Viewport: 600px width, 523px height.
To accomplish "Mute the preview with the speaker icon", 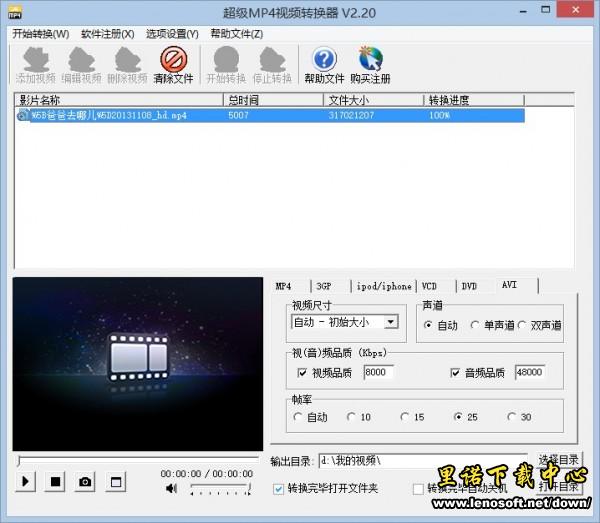I will click(171, 488).
